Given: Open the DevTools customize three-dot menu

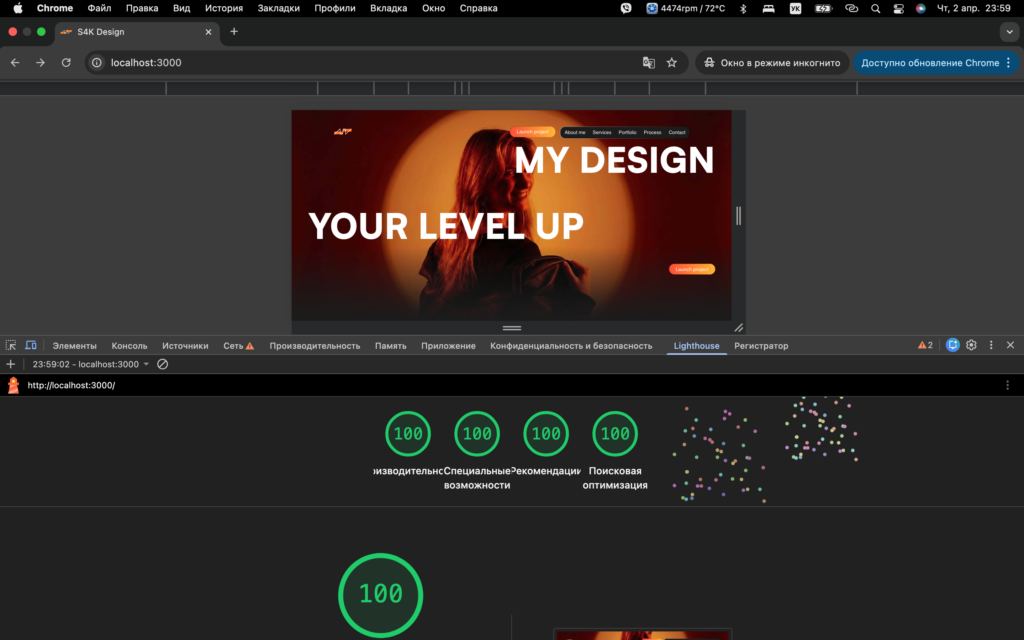Looking at the screenshot, I should (x=991, y=345).
